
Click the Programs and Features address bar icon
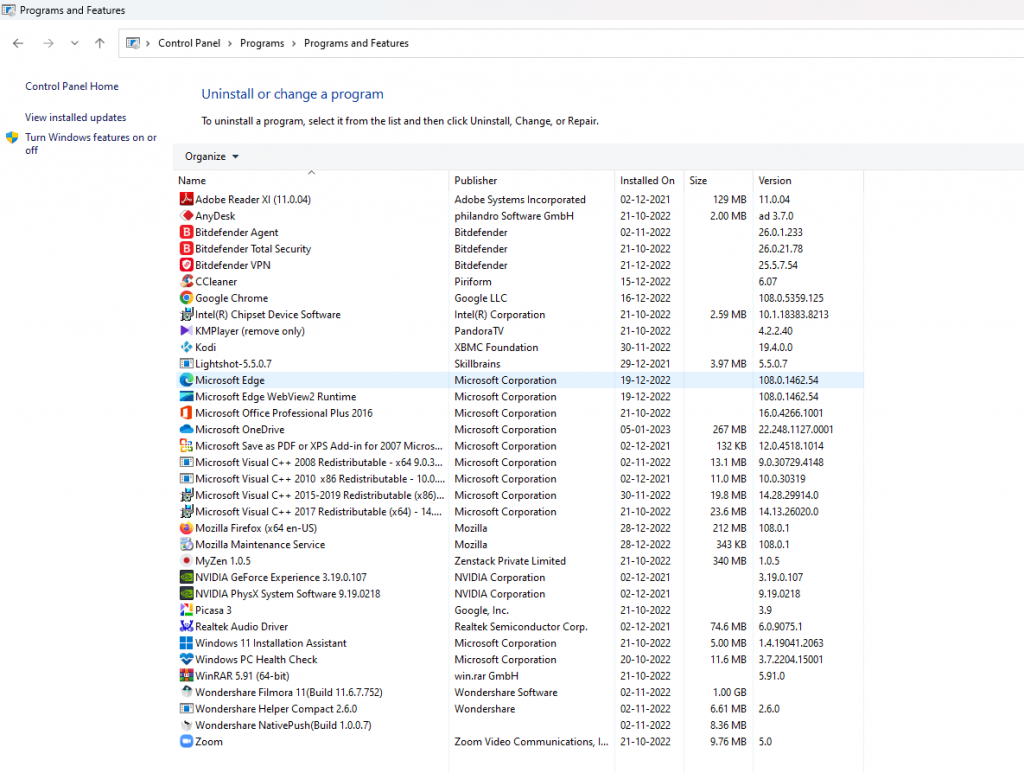(133, 43)
